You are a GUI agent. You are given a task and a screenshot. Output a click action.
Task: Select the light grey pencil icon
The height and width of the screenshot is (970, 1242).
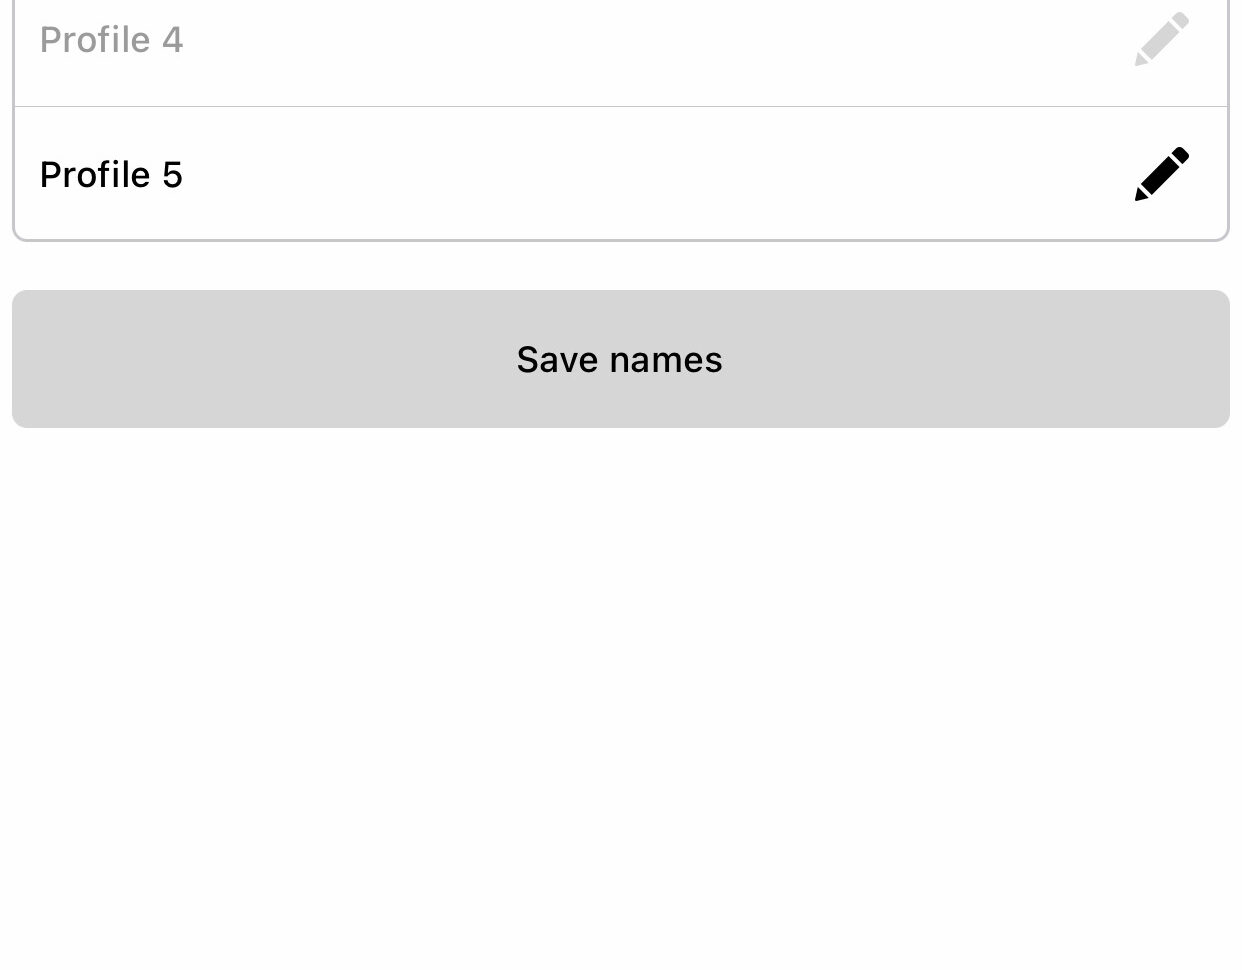(x=1162, y=39)
